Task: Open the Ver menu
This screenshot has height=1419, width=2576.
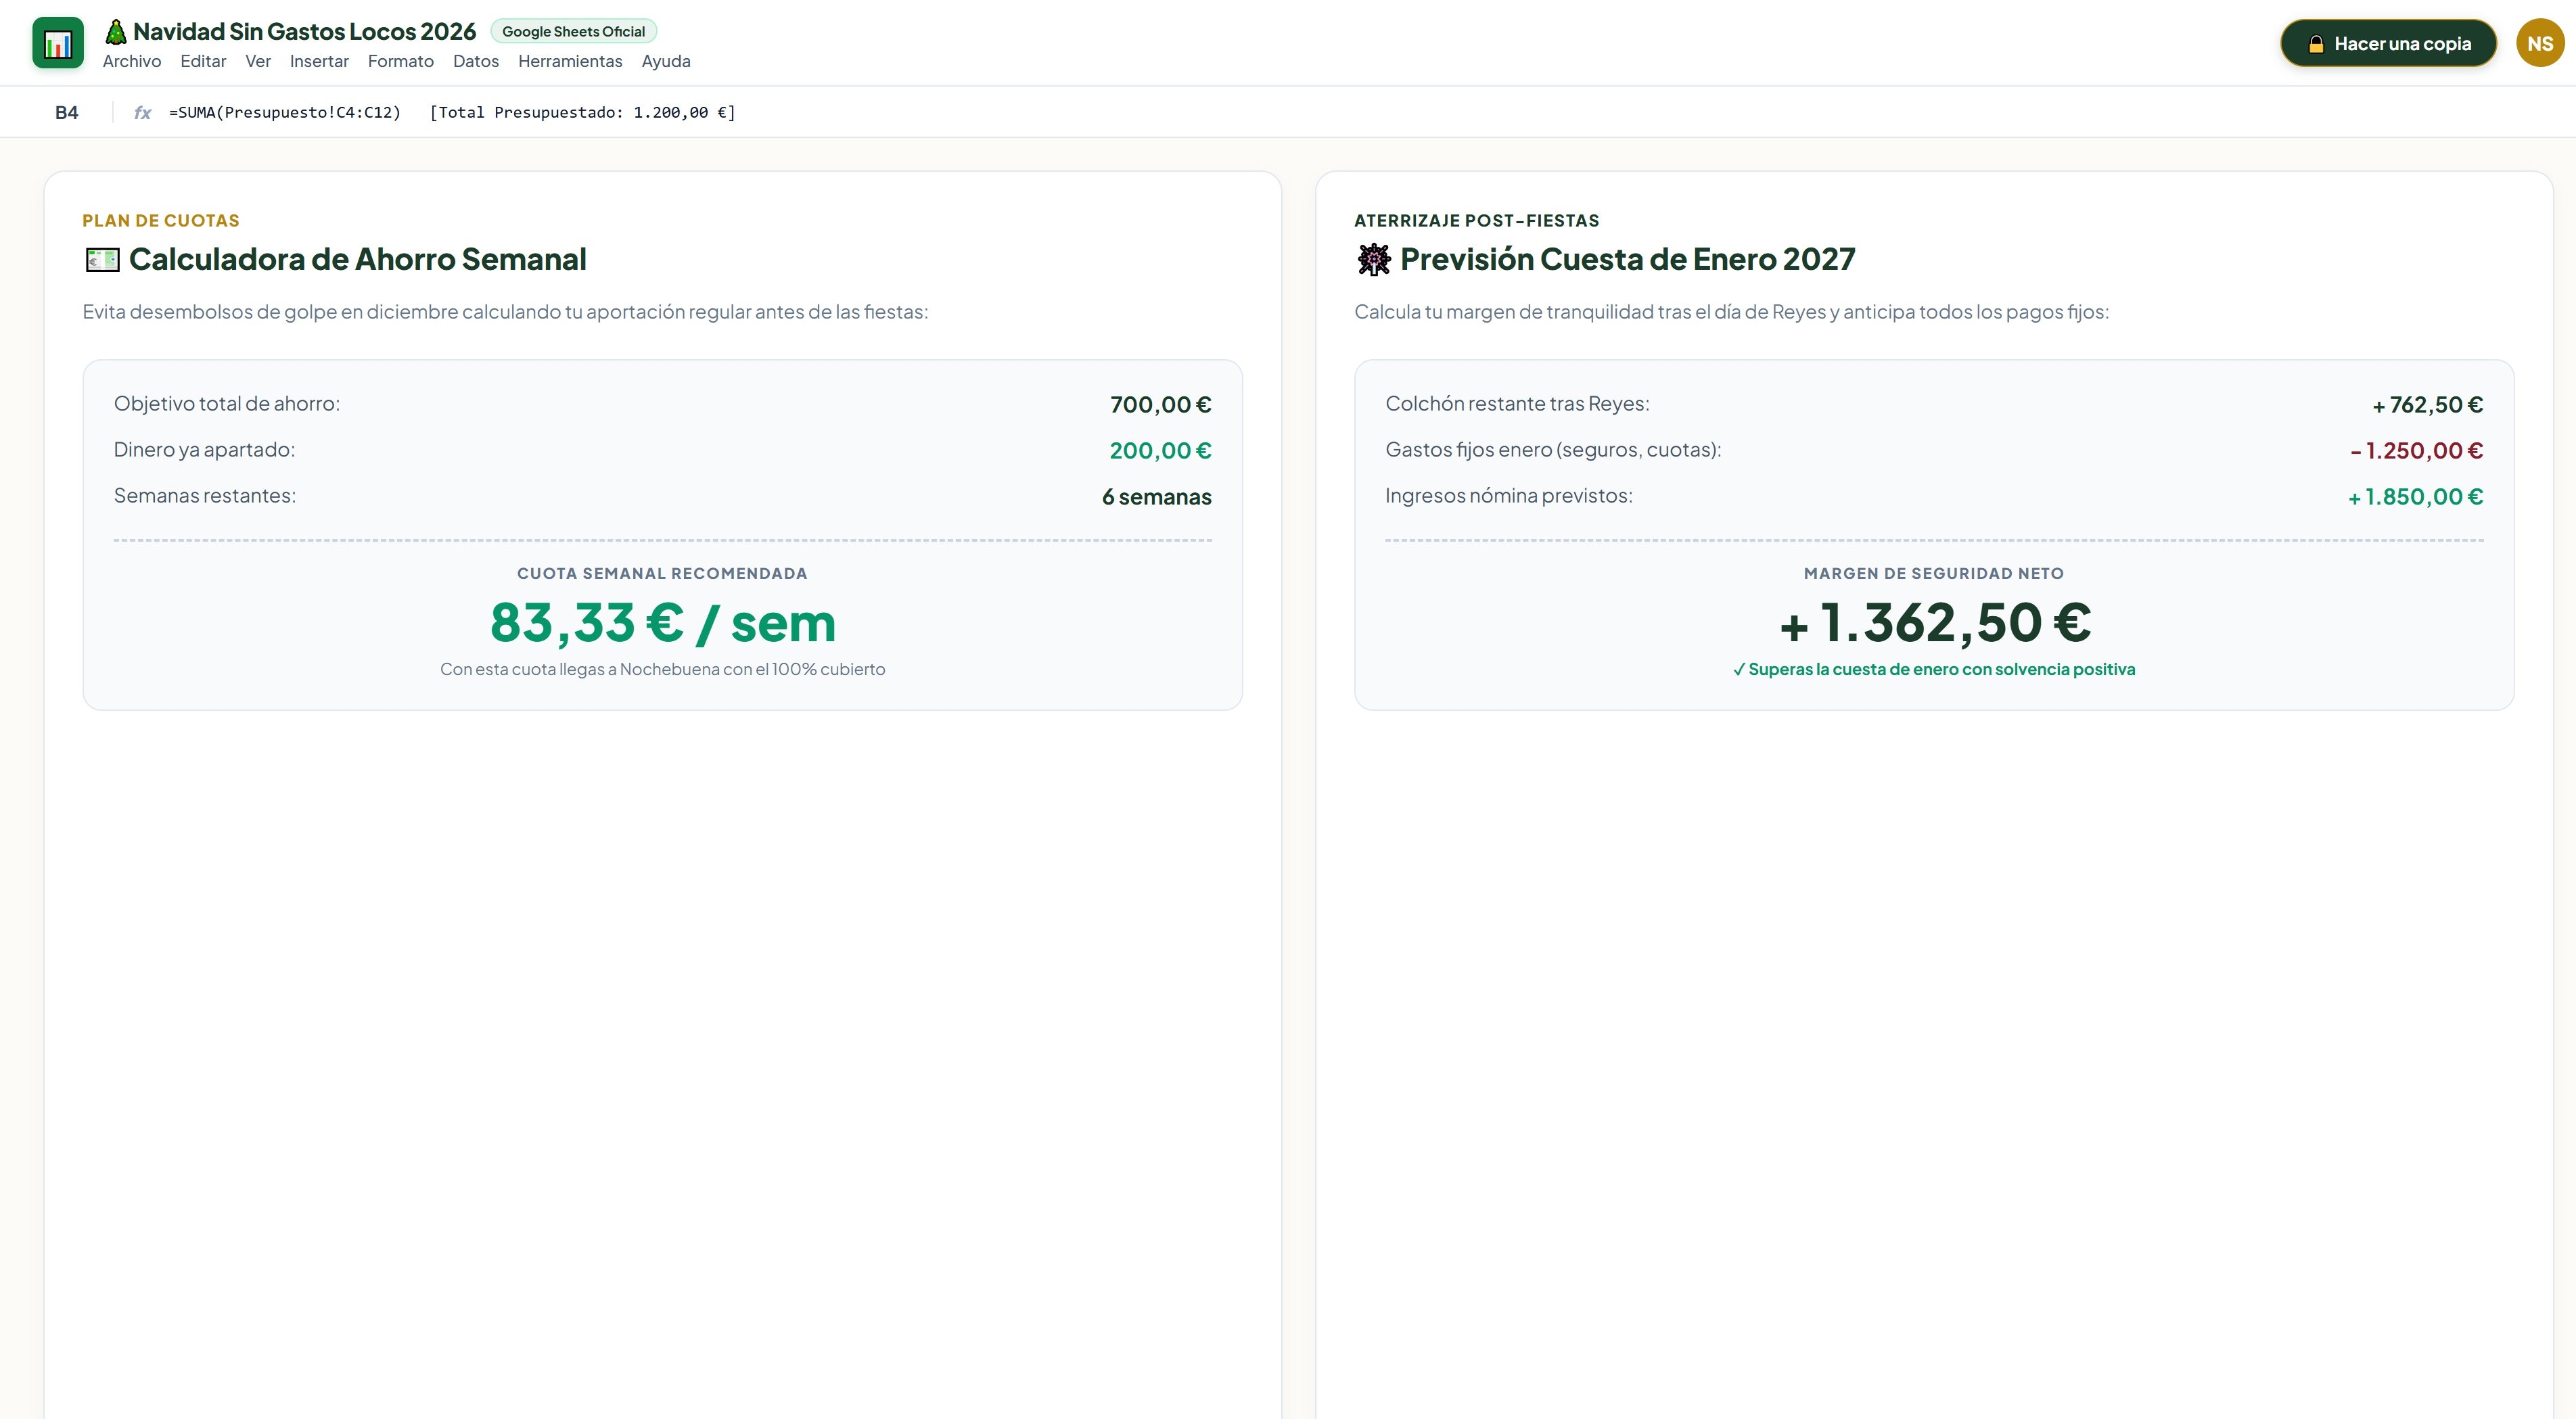Action: [x=258, y=61]
